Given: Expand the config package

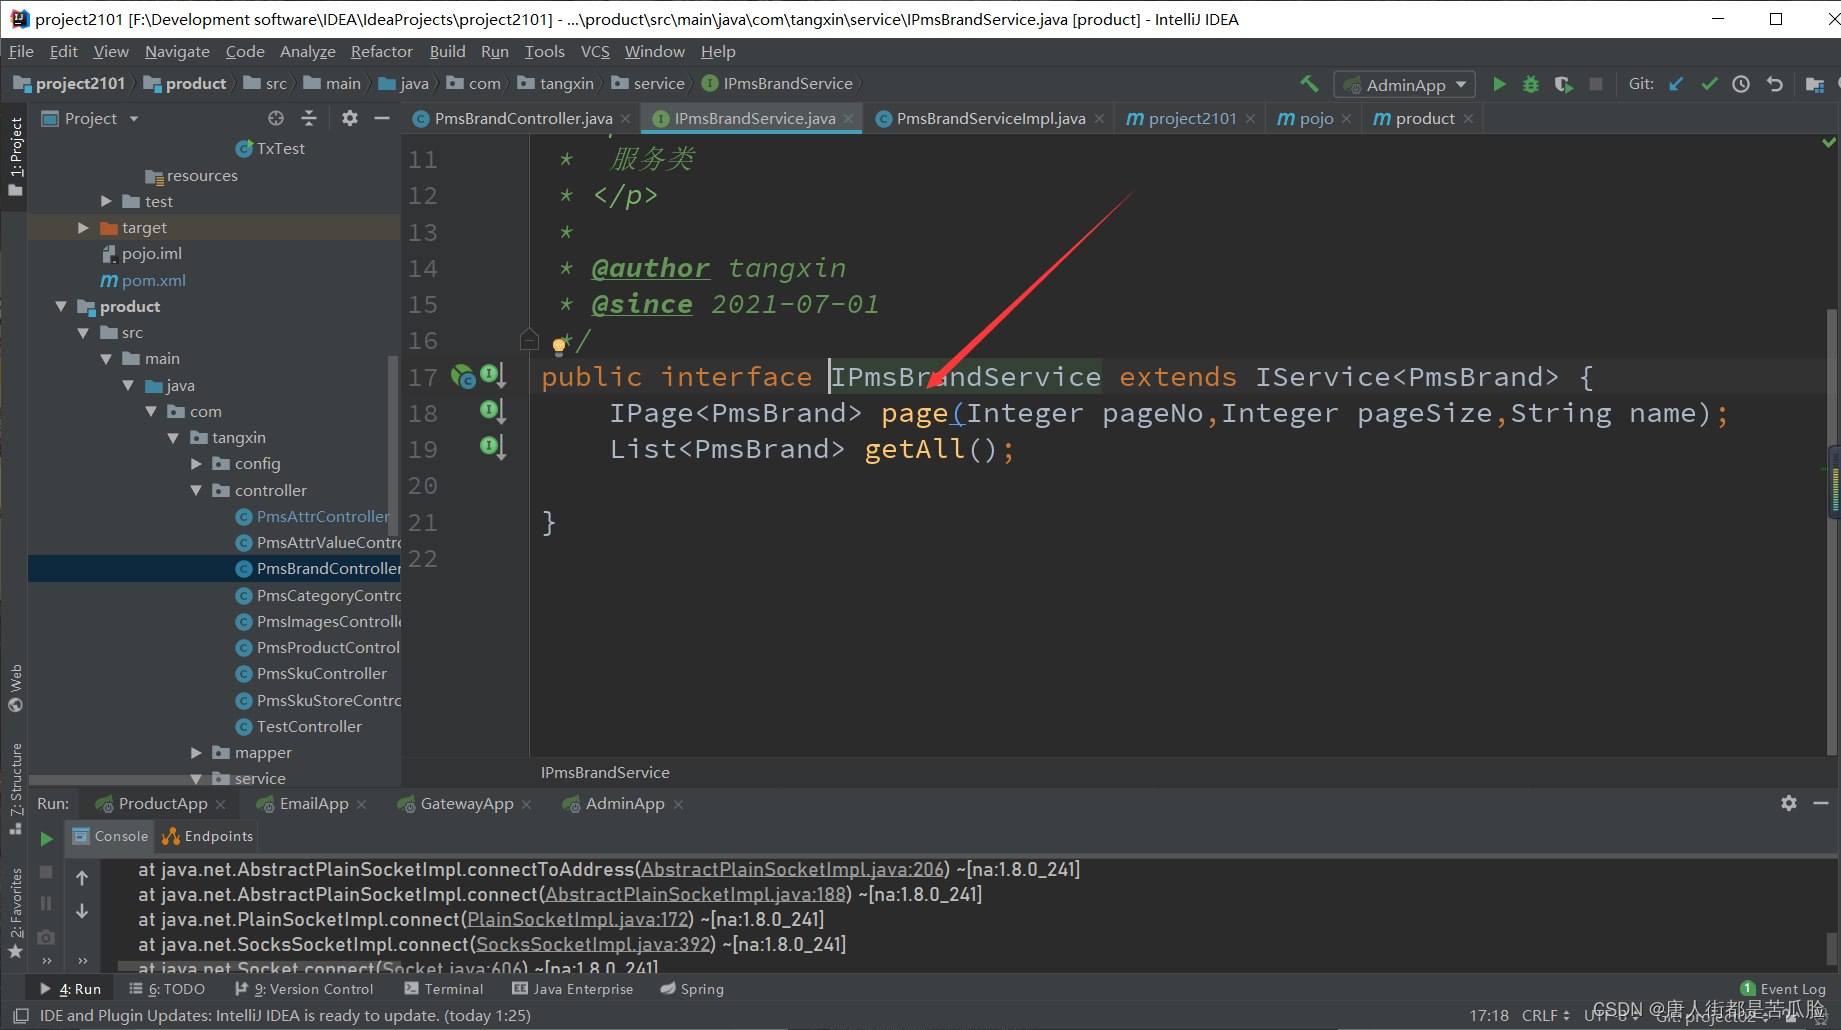Looking at the screenshot, I should [196, 464].
